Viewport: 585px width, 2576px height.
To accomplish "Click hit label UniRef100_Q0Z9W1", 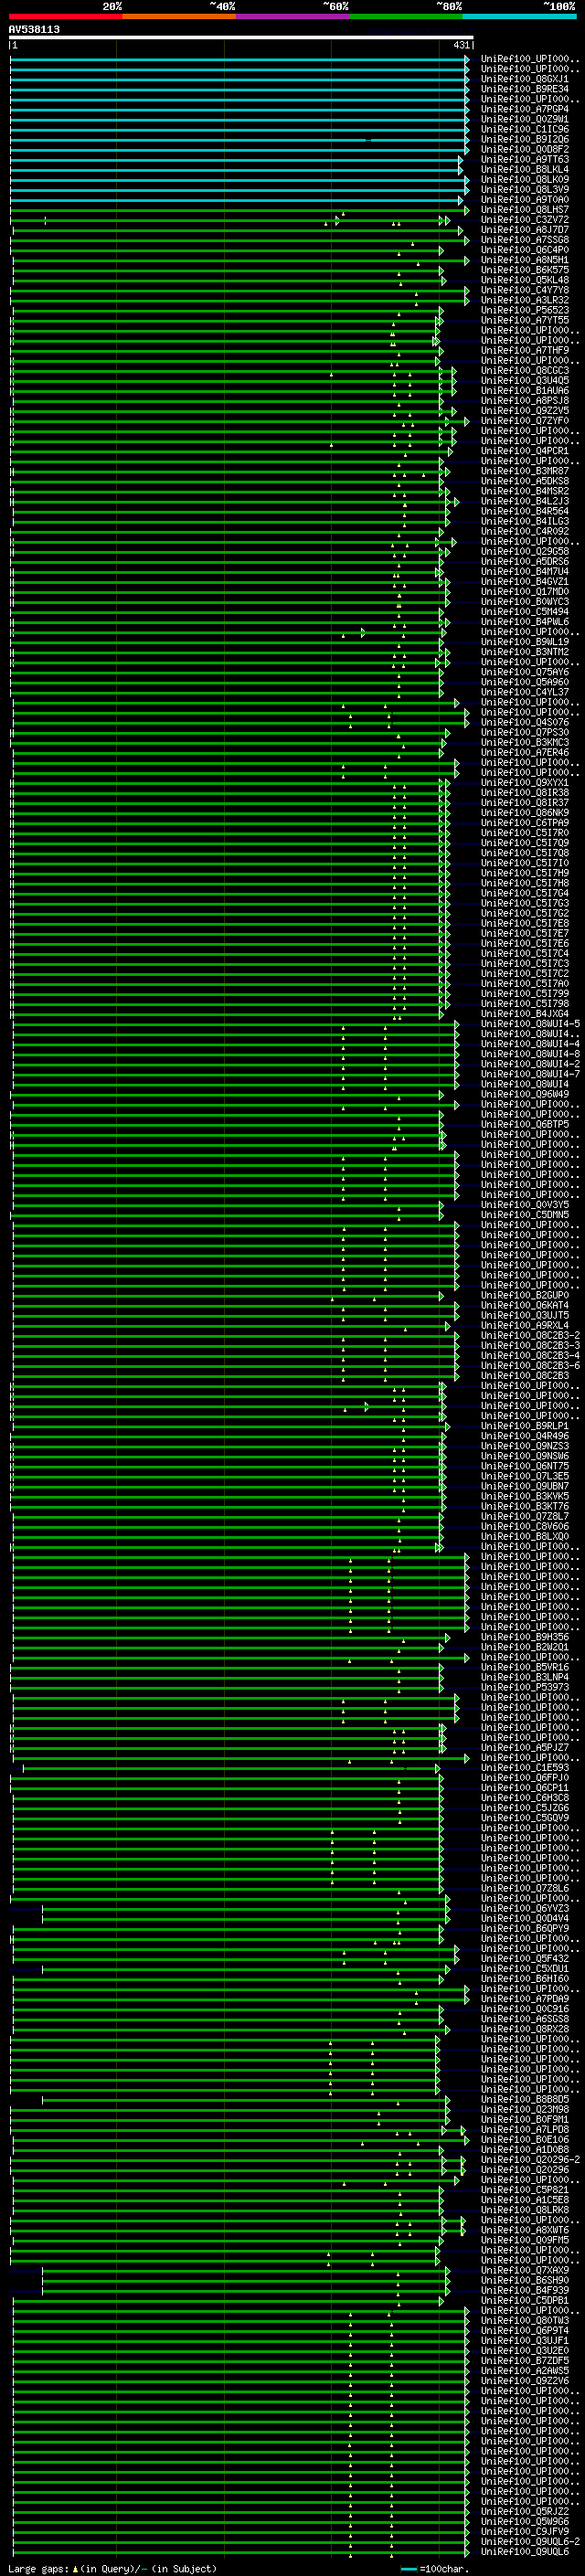I will point(525,119).
